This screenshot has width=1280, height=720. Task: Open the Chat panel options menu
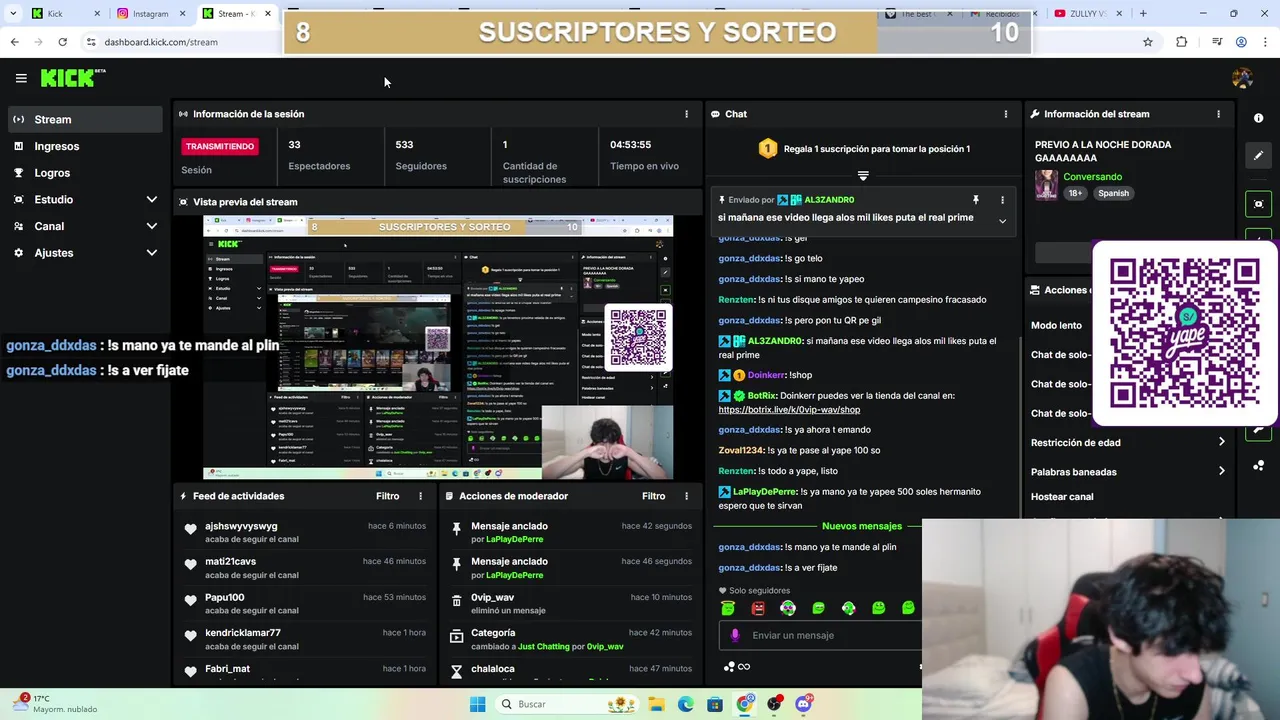click(x=1005, y=114)
